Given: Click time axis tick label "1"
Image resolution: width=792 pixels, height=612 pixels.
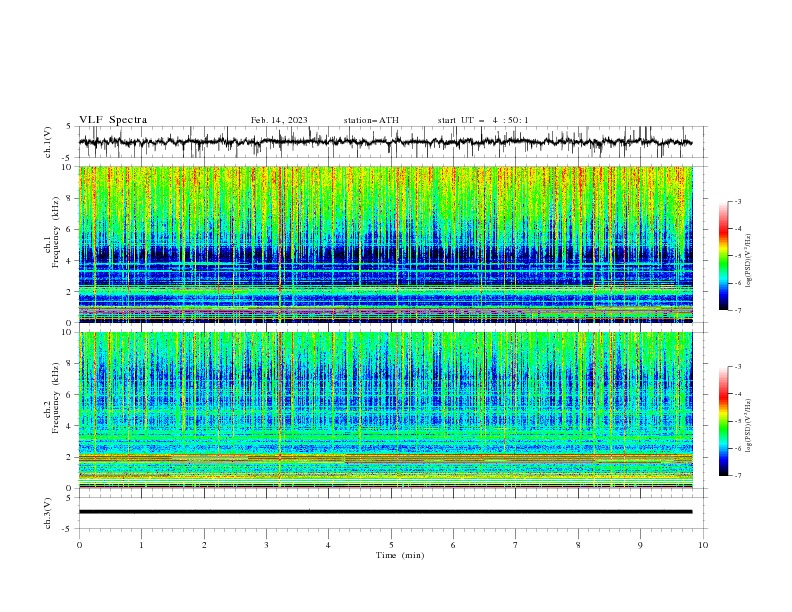Looking at the screenshot, I should pyautogui.click(x=141, y=545).
